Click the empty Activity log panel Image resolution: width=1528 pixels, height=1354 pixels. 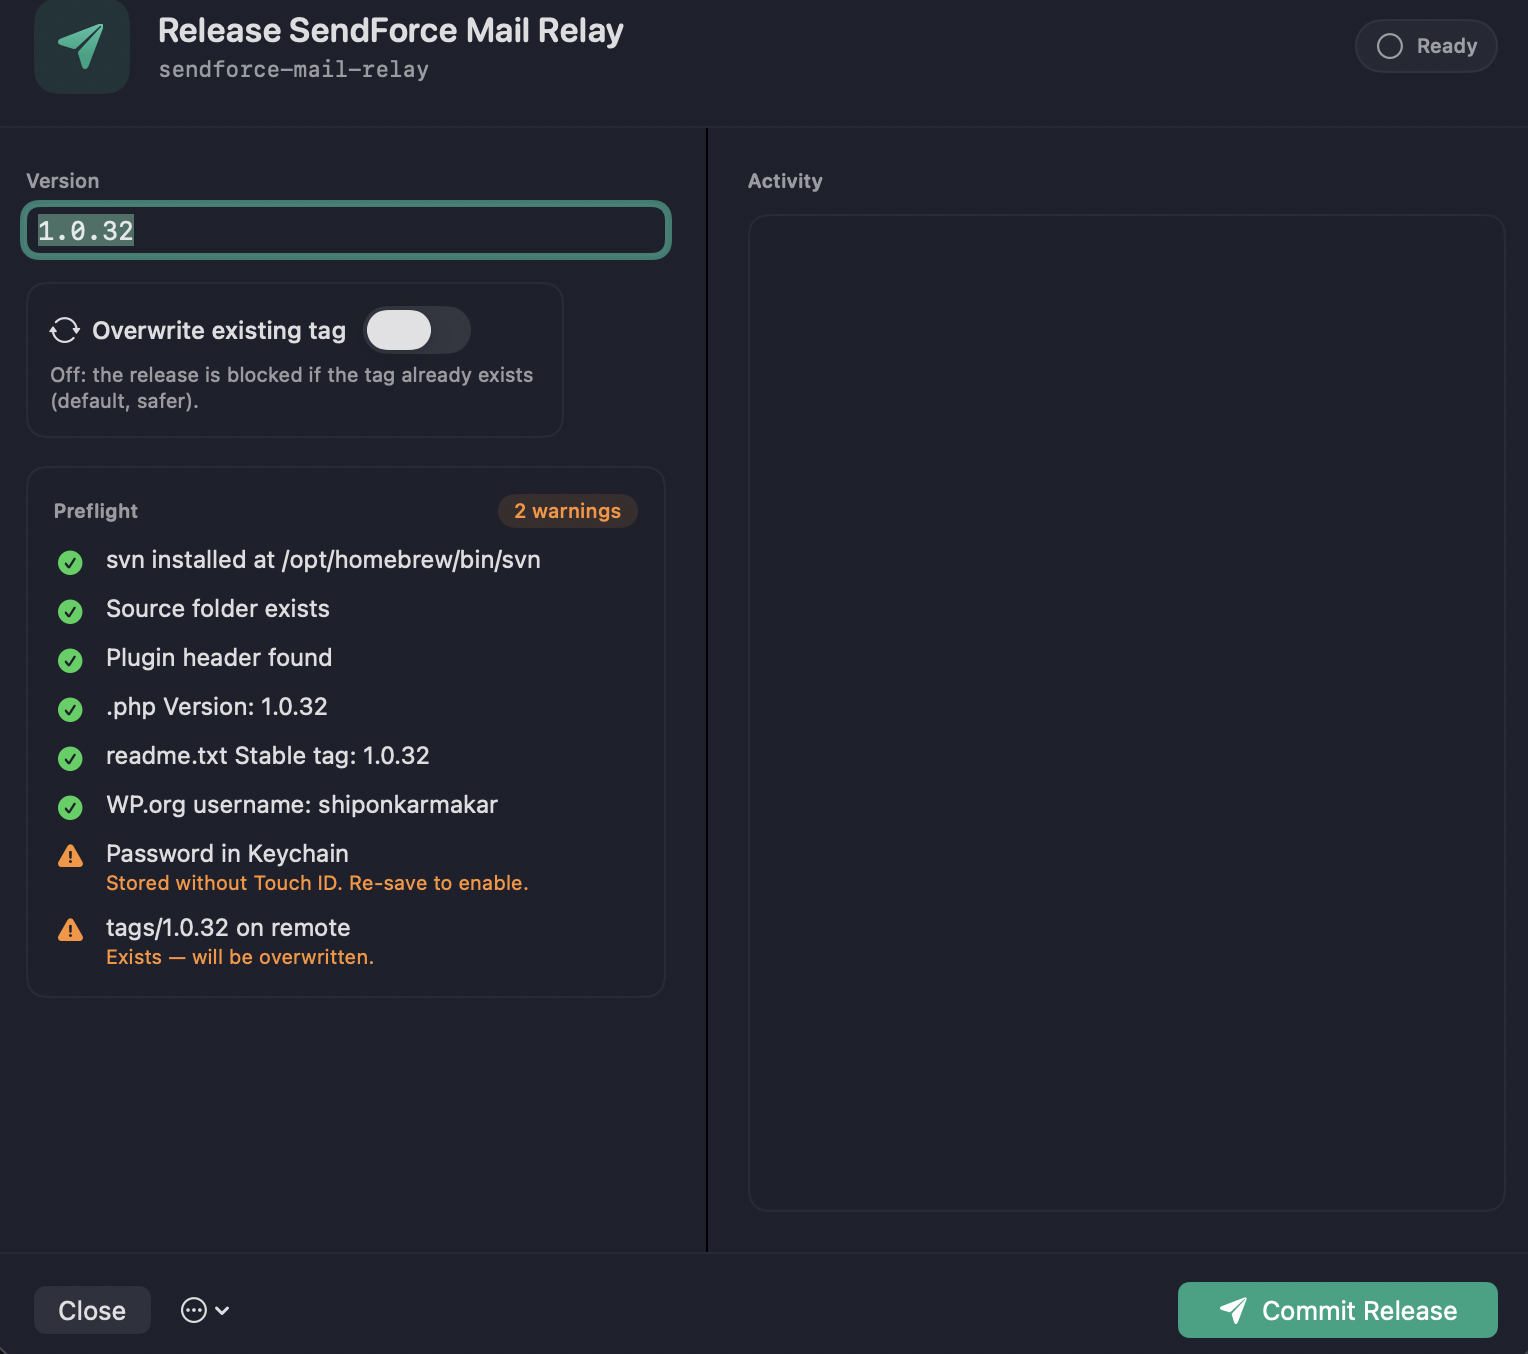click(1126, 712)
